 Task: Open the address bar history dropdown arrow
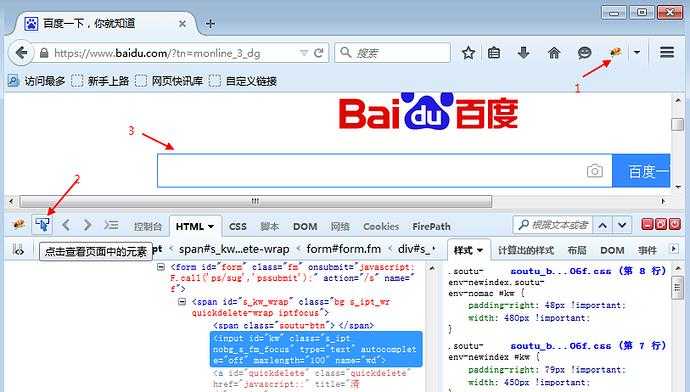(304, 53)
